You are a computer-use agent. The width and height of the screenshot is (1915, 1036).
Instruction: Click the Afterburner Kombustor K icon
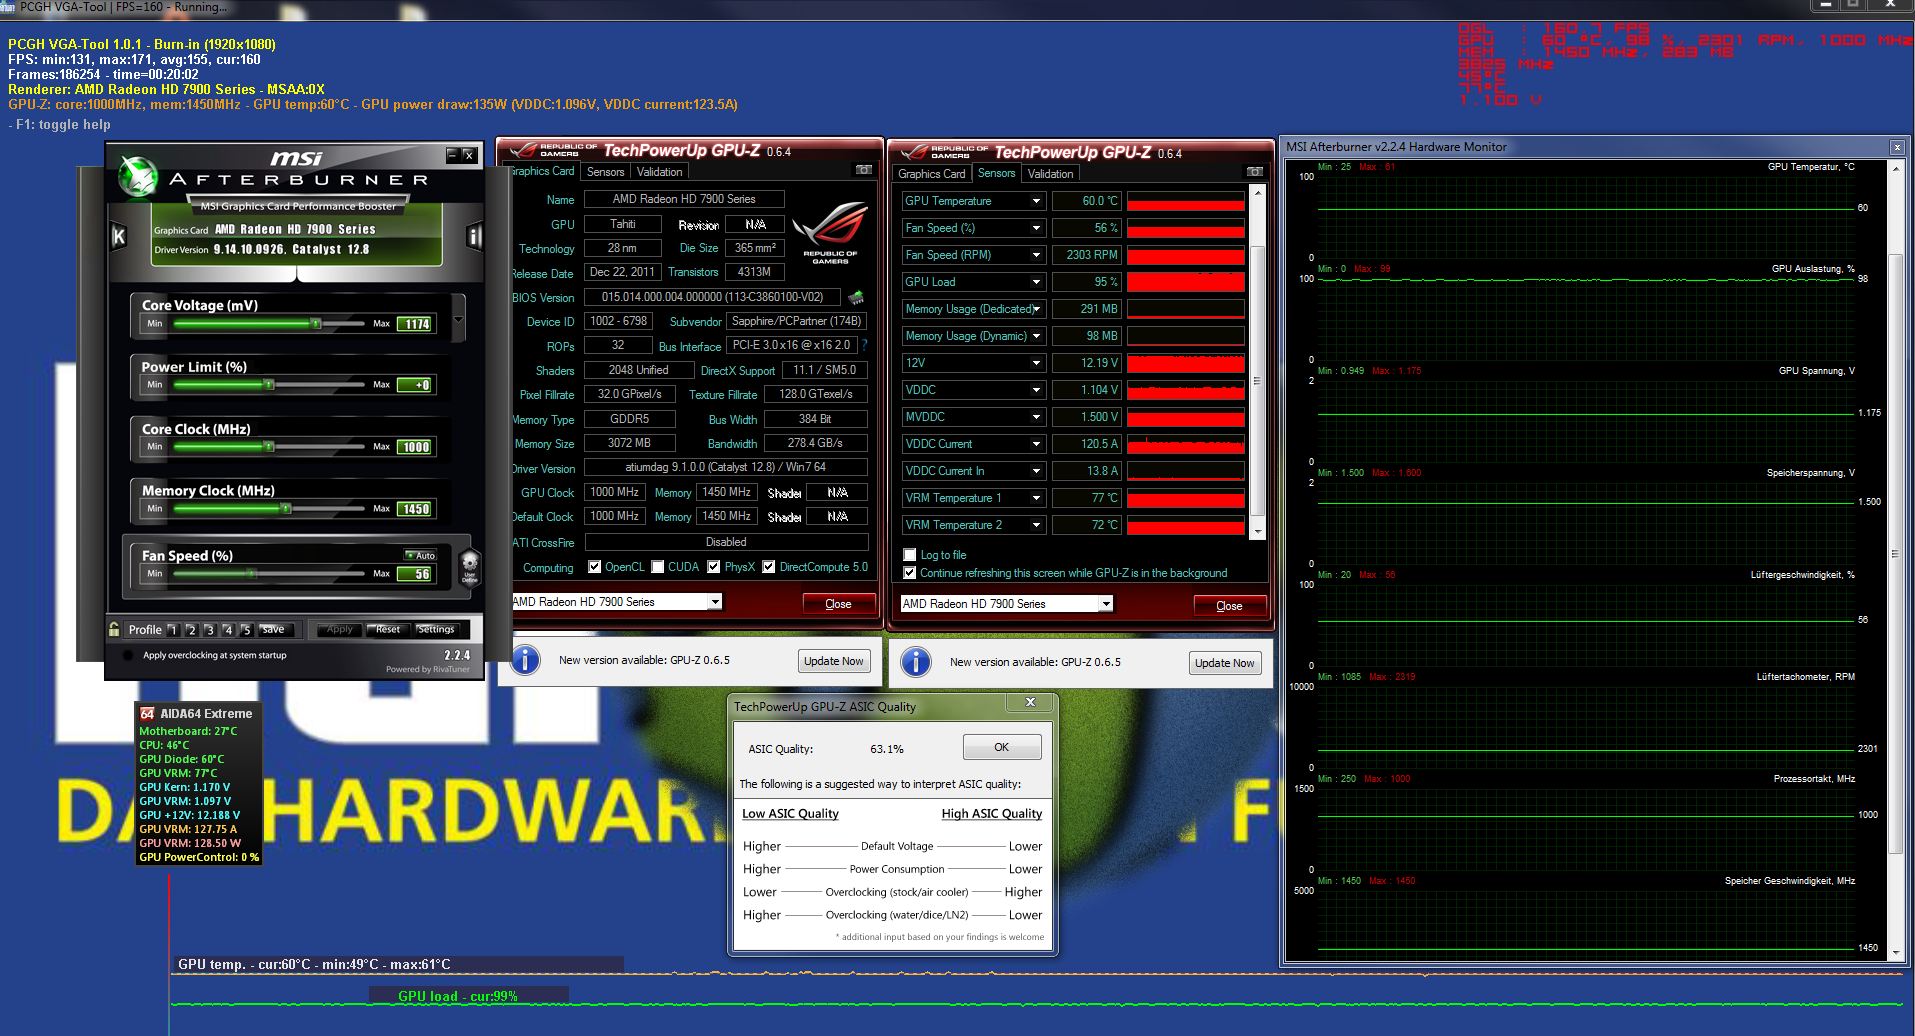pos(119,237)
